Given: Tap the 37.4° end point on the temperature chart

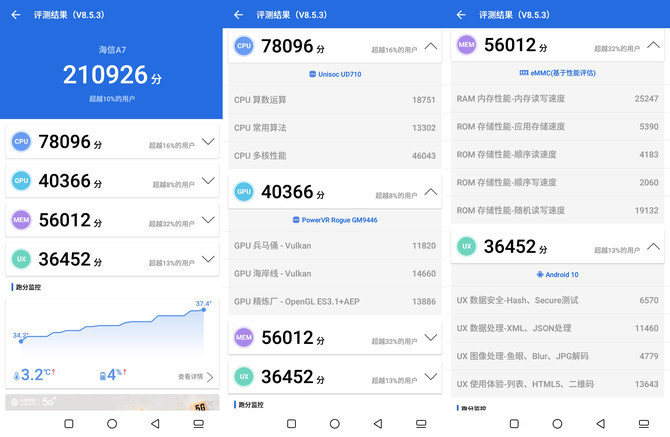Looking at the screenshot, I should (204, 309).
